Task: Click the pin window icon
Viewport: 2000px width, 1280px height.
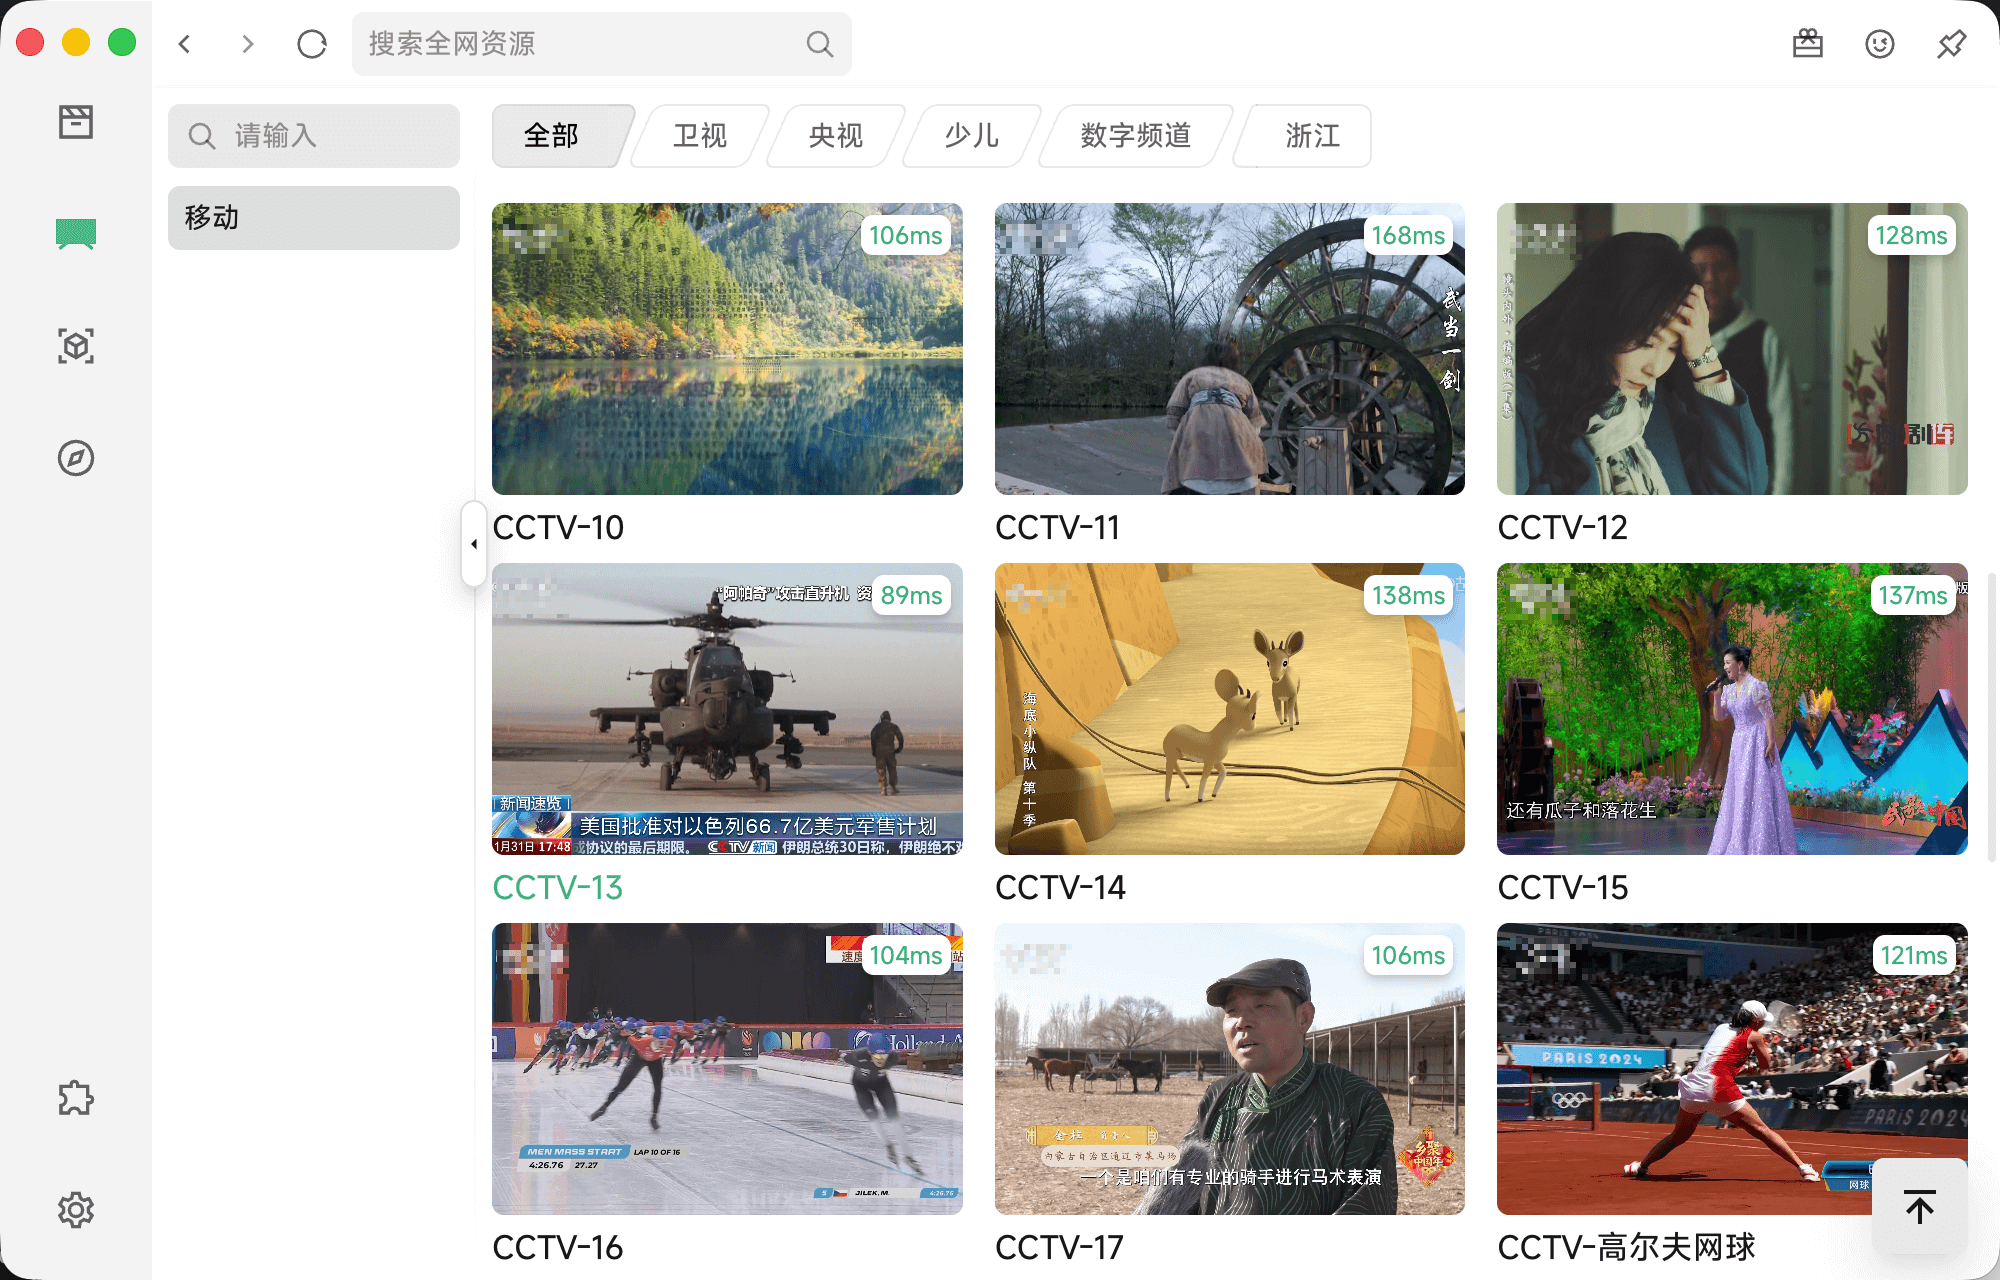Action: (1951, 44)
